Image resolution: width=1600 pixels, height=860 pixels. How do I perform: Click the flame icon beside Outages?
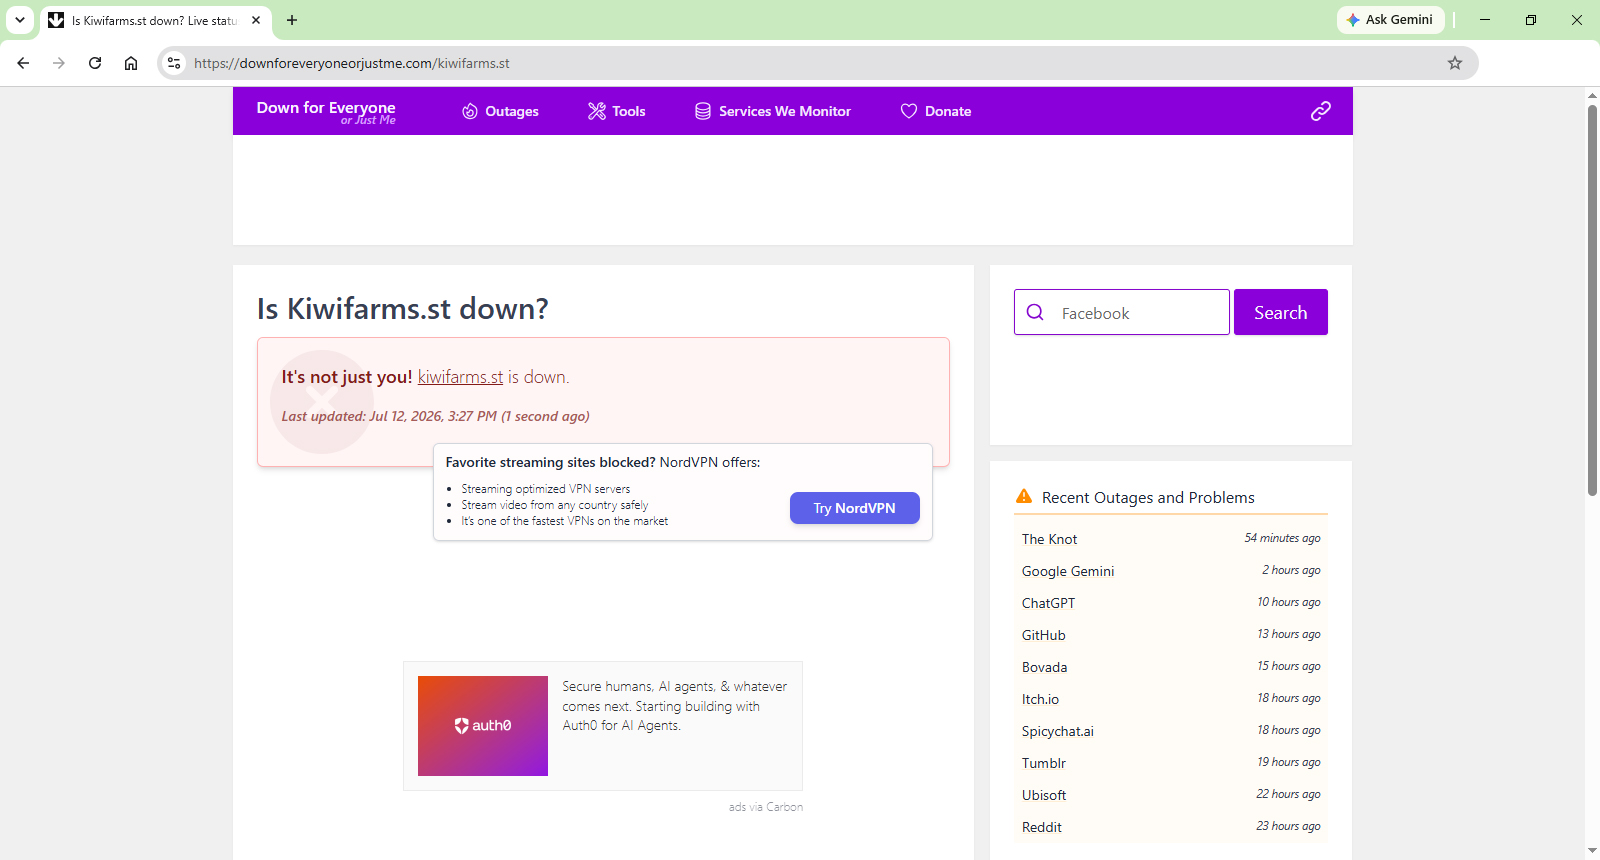point(470,111)
